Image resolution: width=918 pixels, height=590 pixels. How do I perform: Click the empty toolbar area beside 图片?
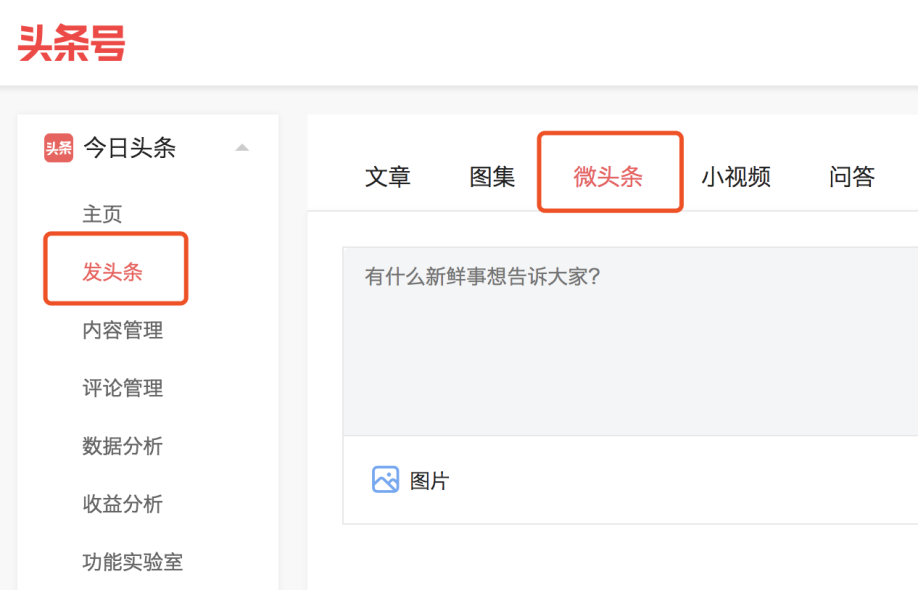(x=685, y=480)
